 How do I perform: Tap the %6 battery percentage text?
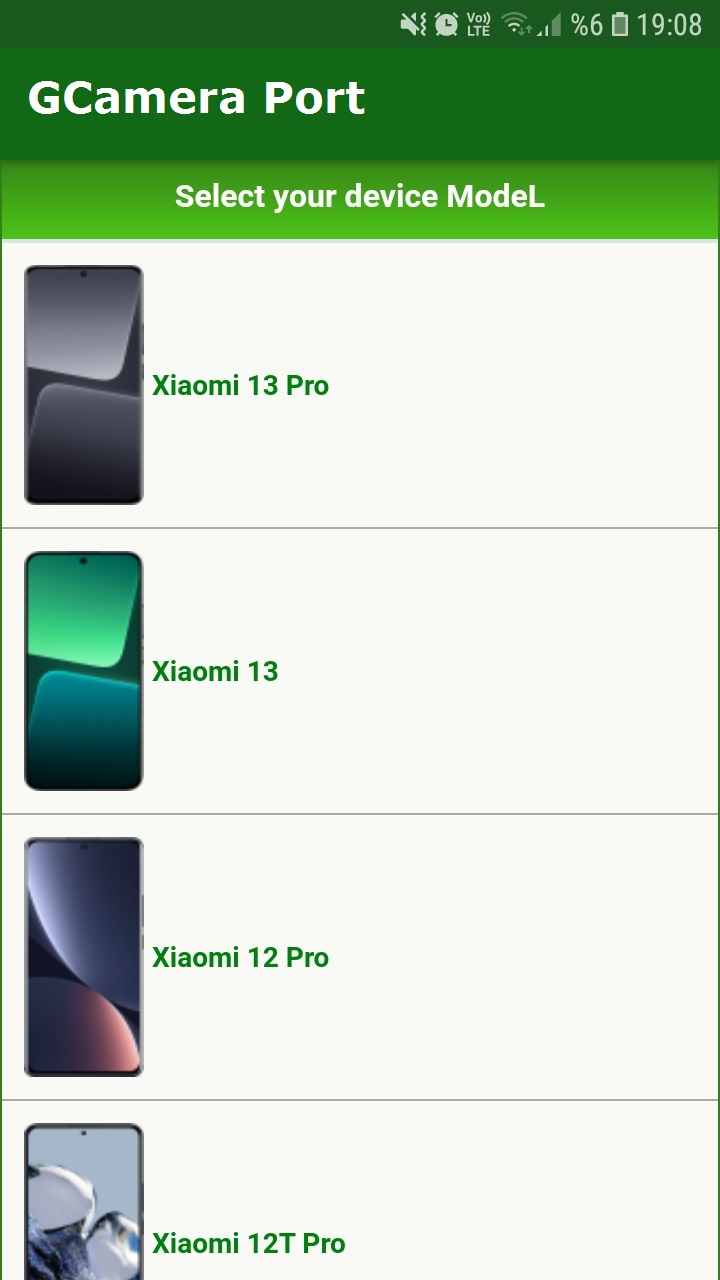587,24
